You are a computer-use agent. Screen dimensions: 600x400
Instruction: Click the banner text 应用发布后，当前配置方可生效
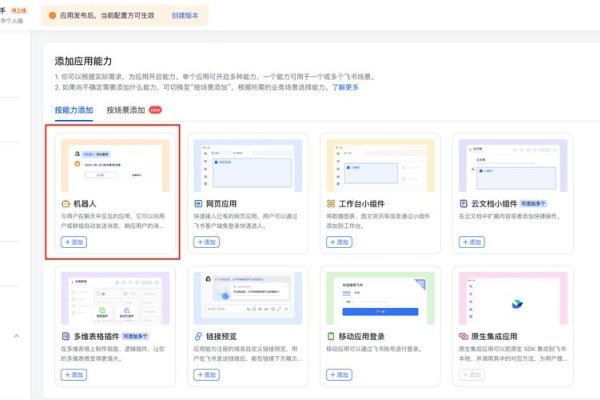107,15
